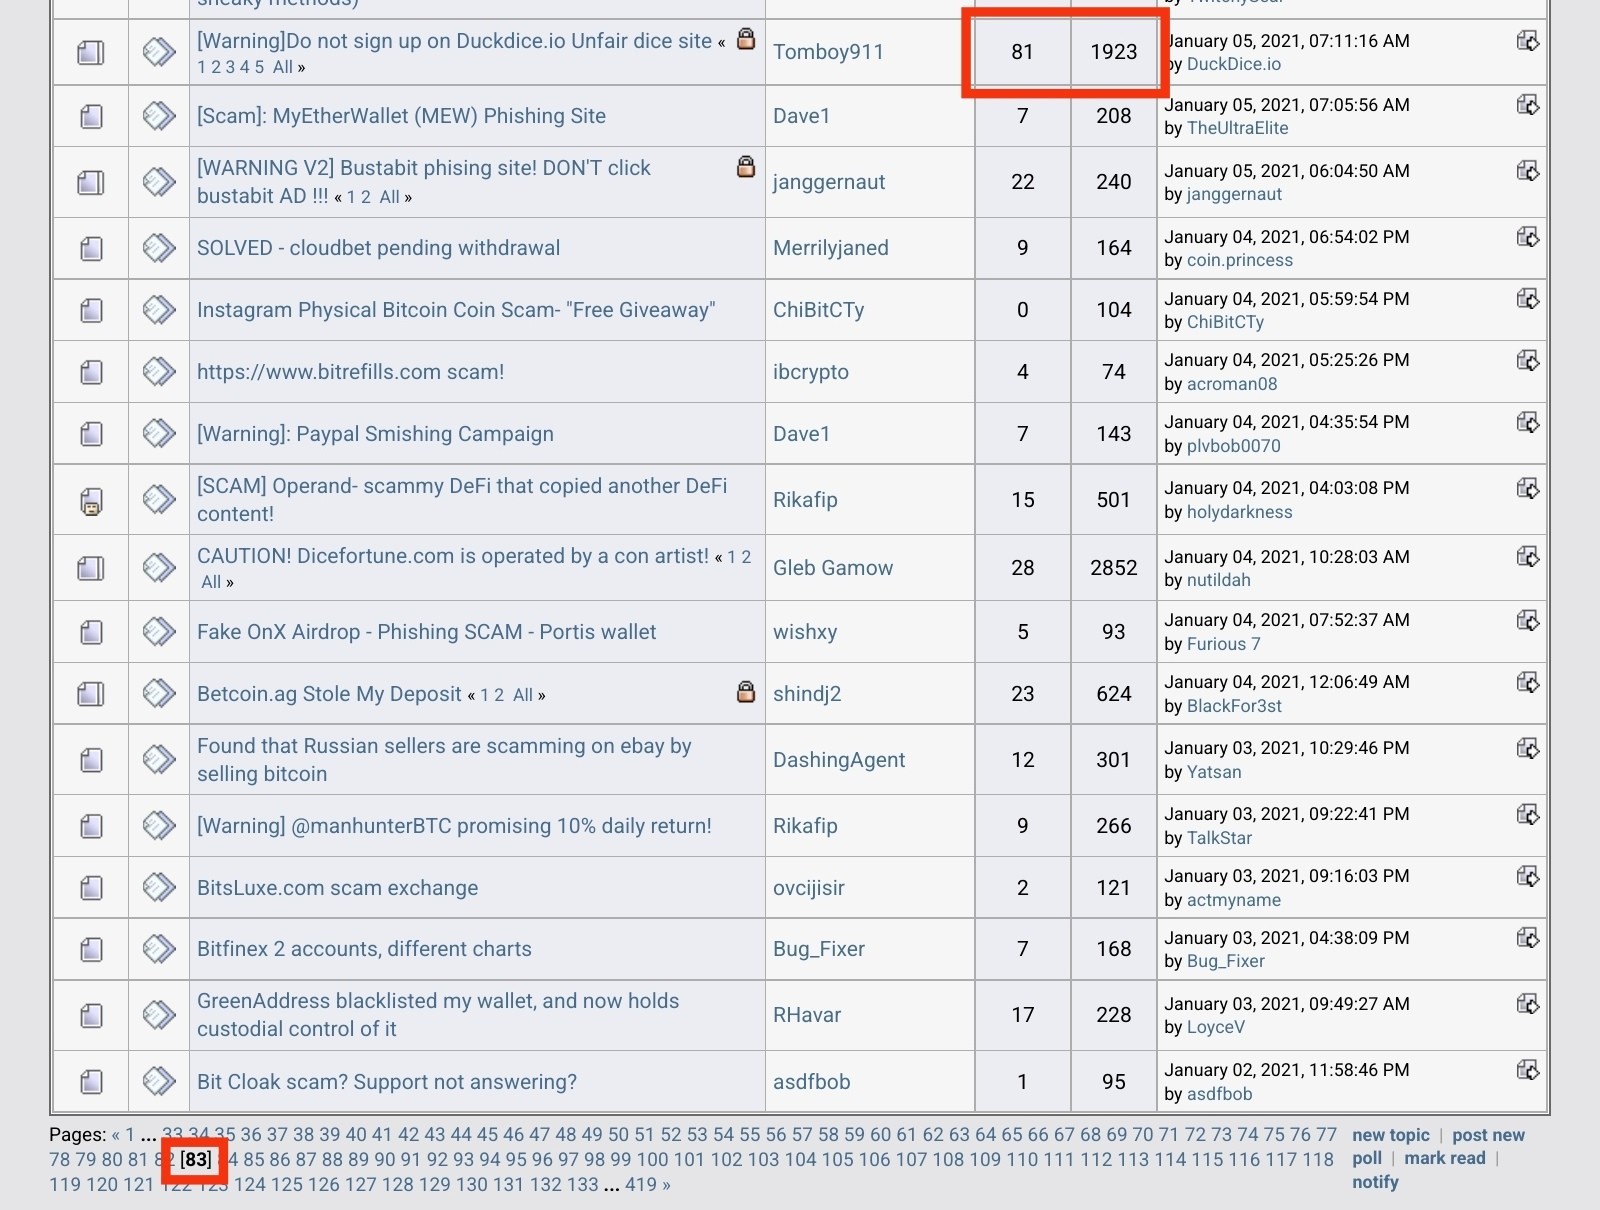This screenshot has width=1600, height=1210.
Task: Click message diamond icon in cloudbet row
Action: [x=159, y=247]
